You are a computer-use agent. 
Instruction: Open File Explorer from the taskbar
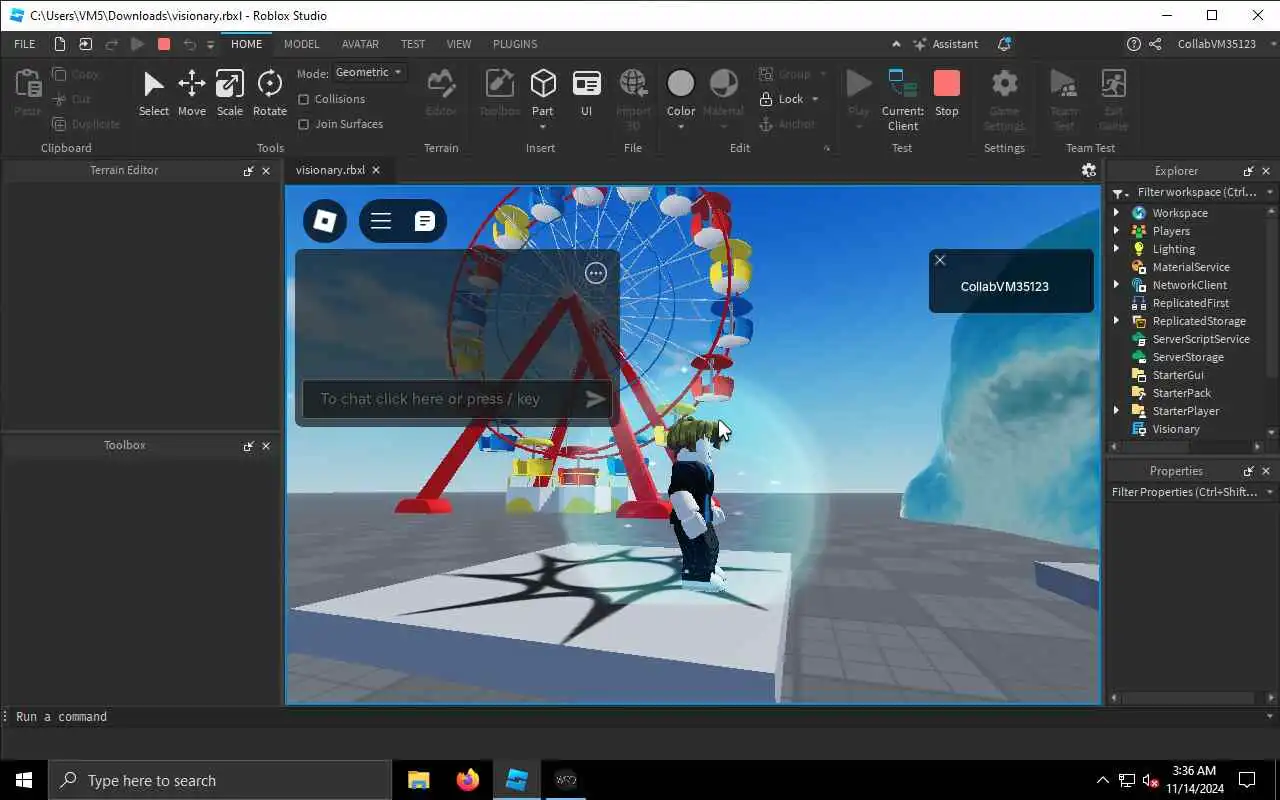click(418, 780)
